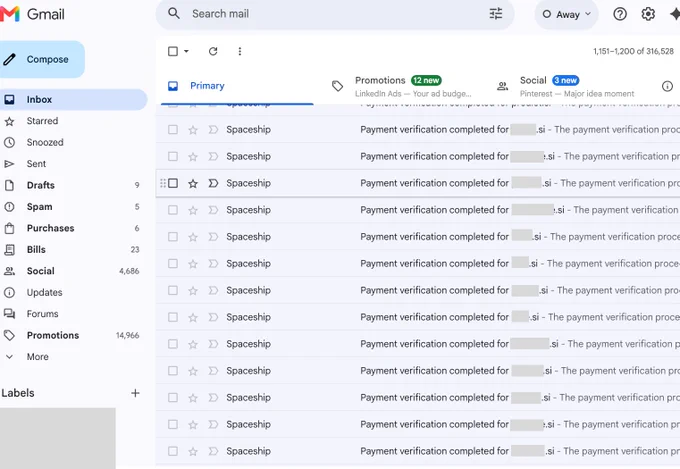The height and width of the screenshot is (469, 680).
Task: Open the Away status dropdown
Action: click(x=566, y=14)
